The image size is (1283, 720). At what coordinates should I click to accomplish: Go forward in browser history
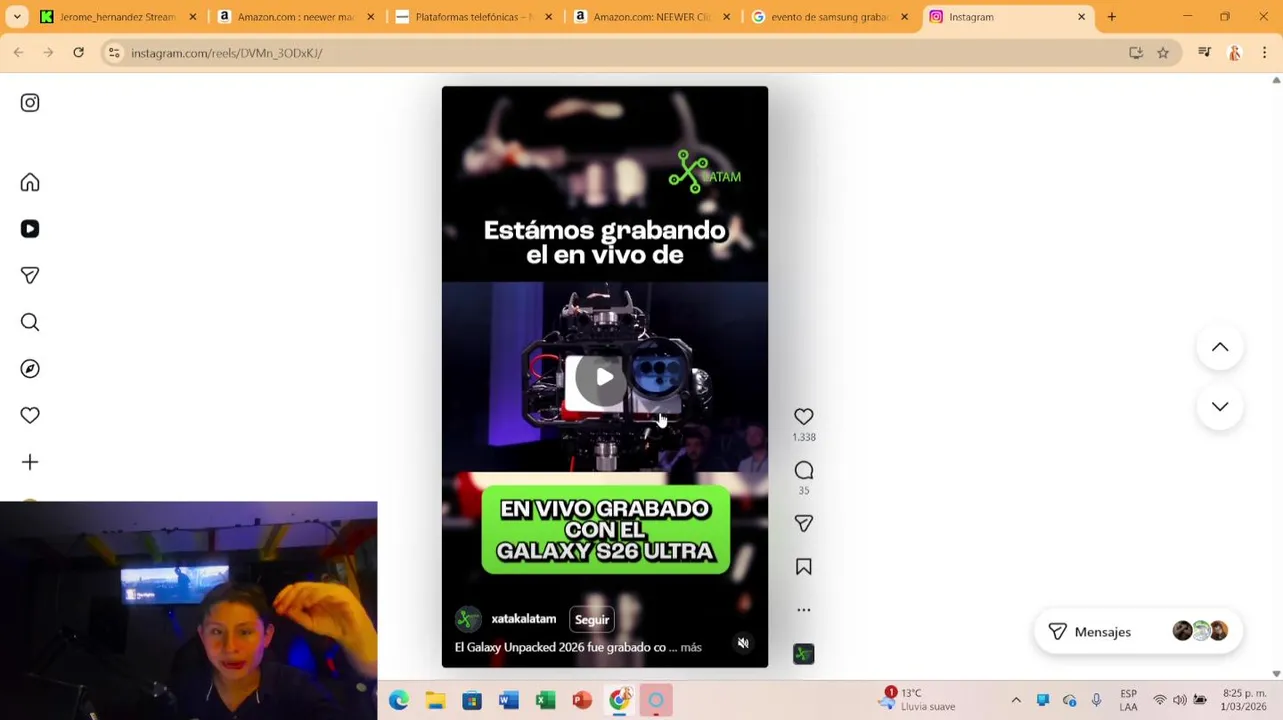point(48,53)
